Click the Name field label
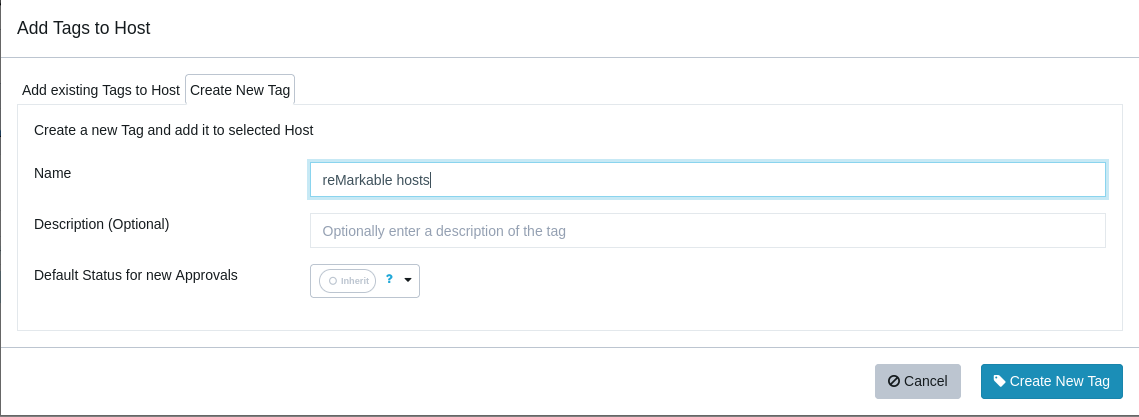This screenshot has height=417, width=1139. tap(52, 173)
